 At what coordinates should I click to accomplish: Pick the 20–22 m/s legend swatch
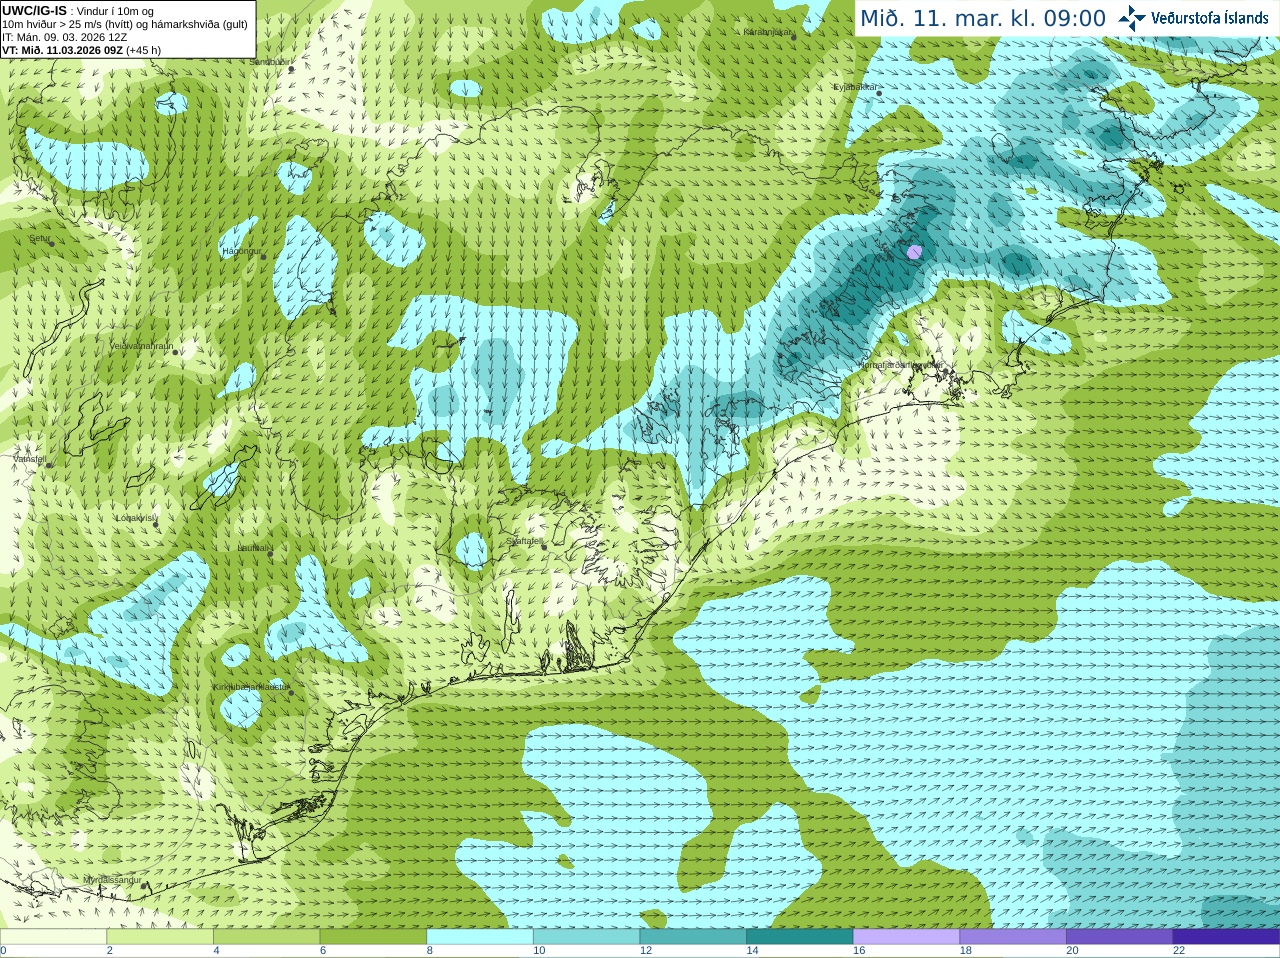coord(1120,937)
